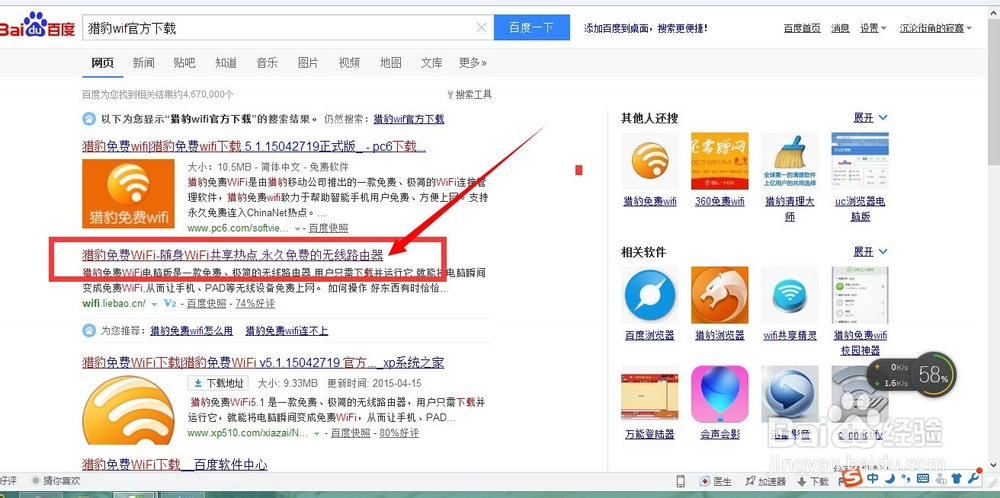Open the 百度软件中心 result title
This screenshot has width=1000, height=498.
click(x=175, y=464)
